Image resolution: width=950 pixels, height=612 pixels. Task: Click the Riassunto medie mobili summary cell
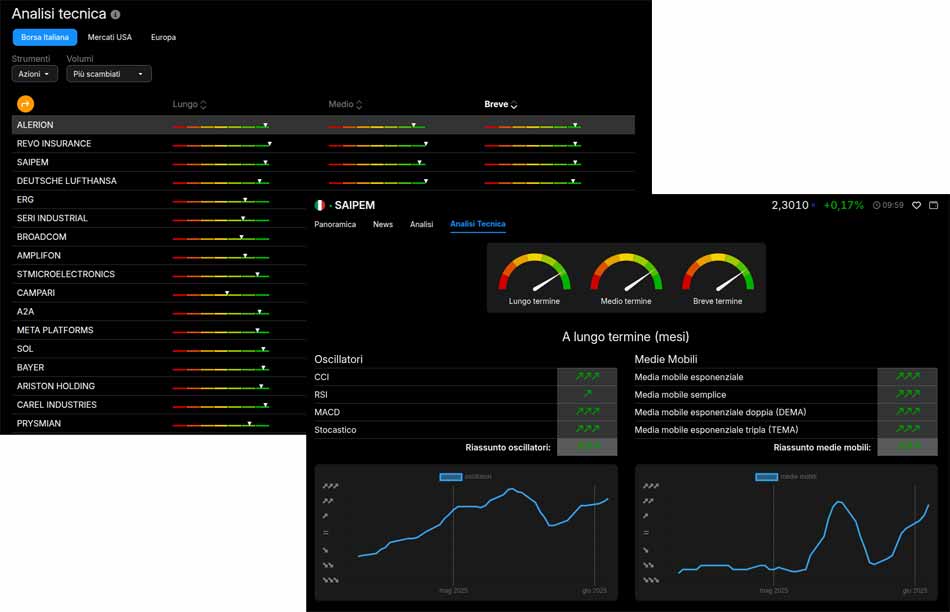(908, 447)
